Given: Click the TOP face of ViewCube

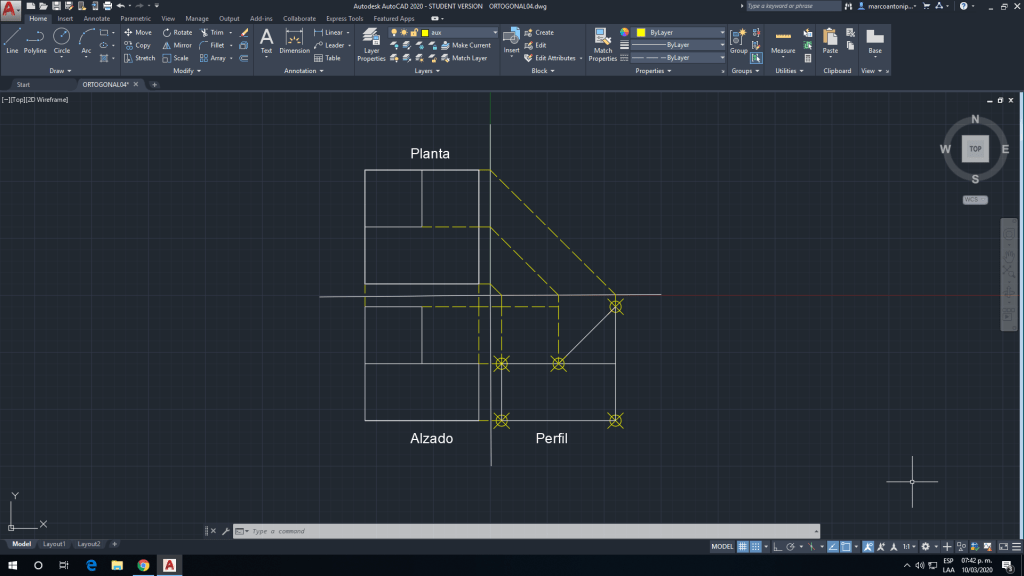Looking at the screenshot, I should [975, 149].
